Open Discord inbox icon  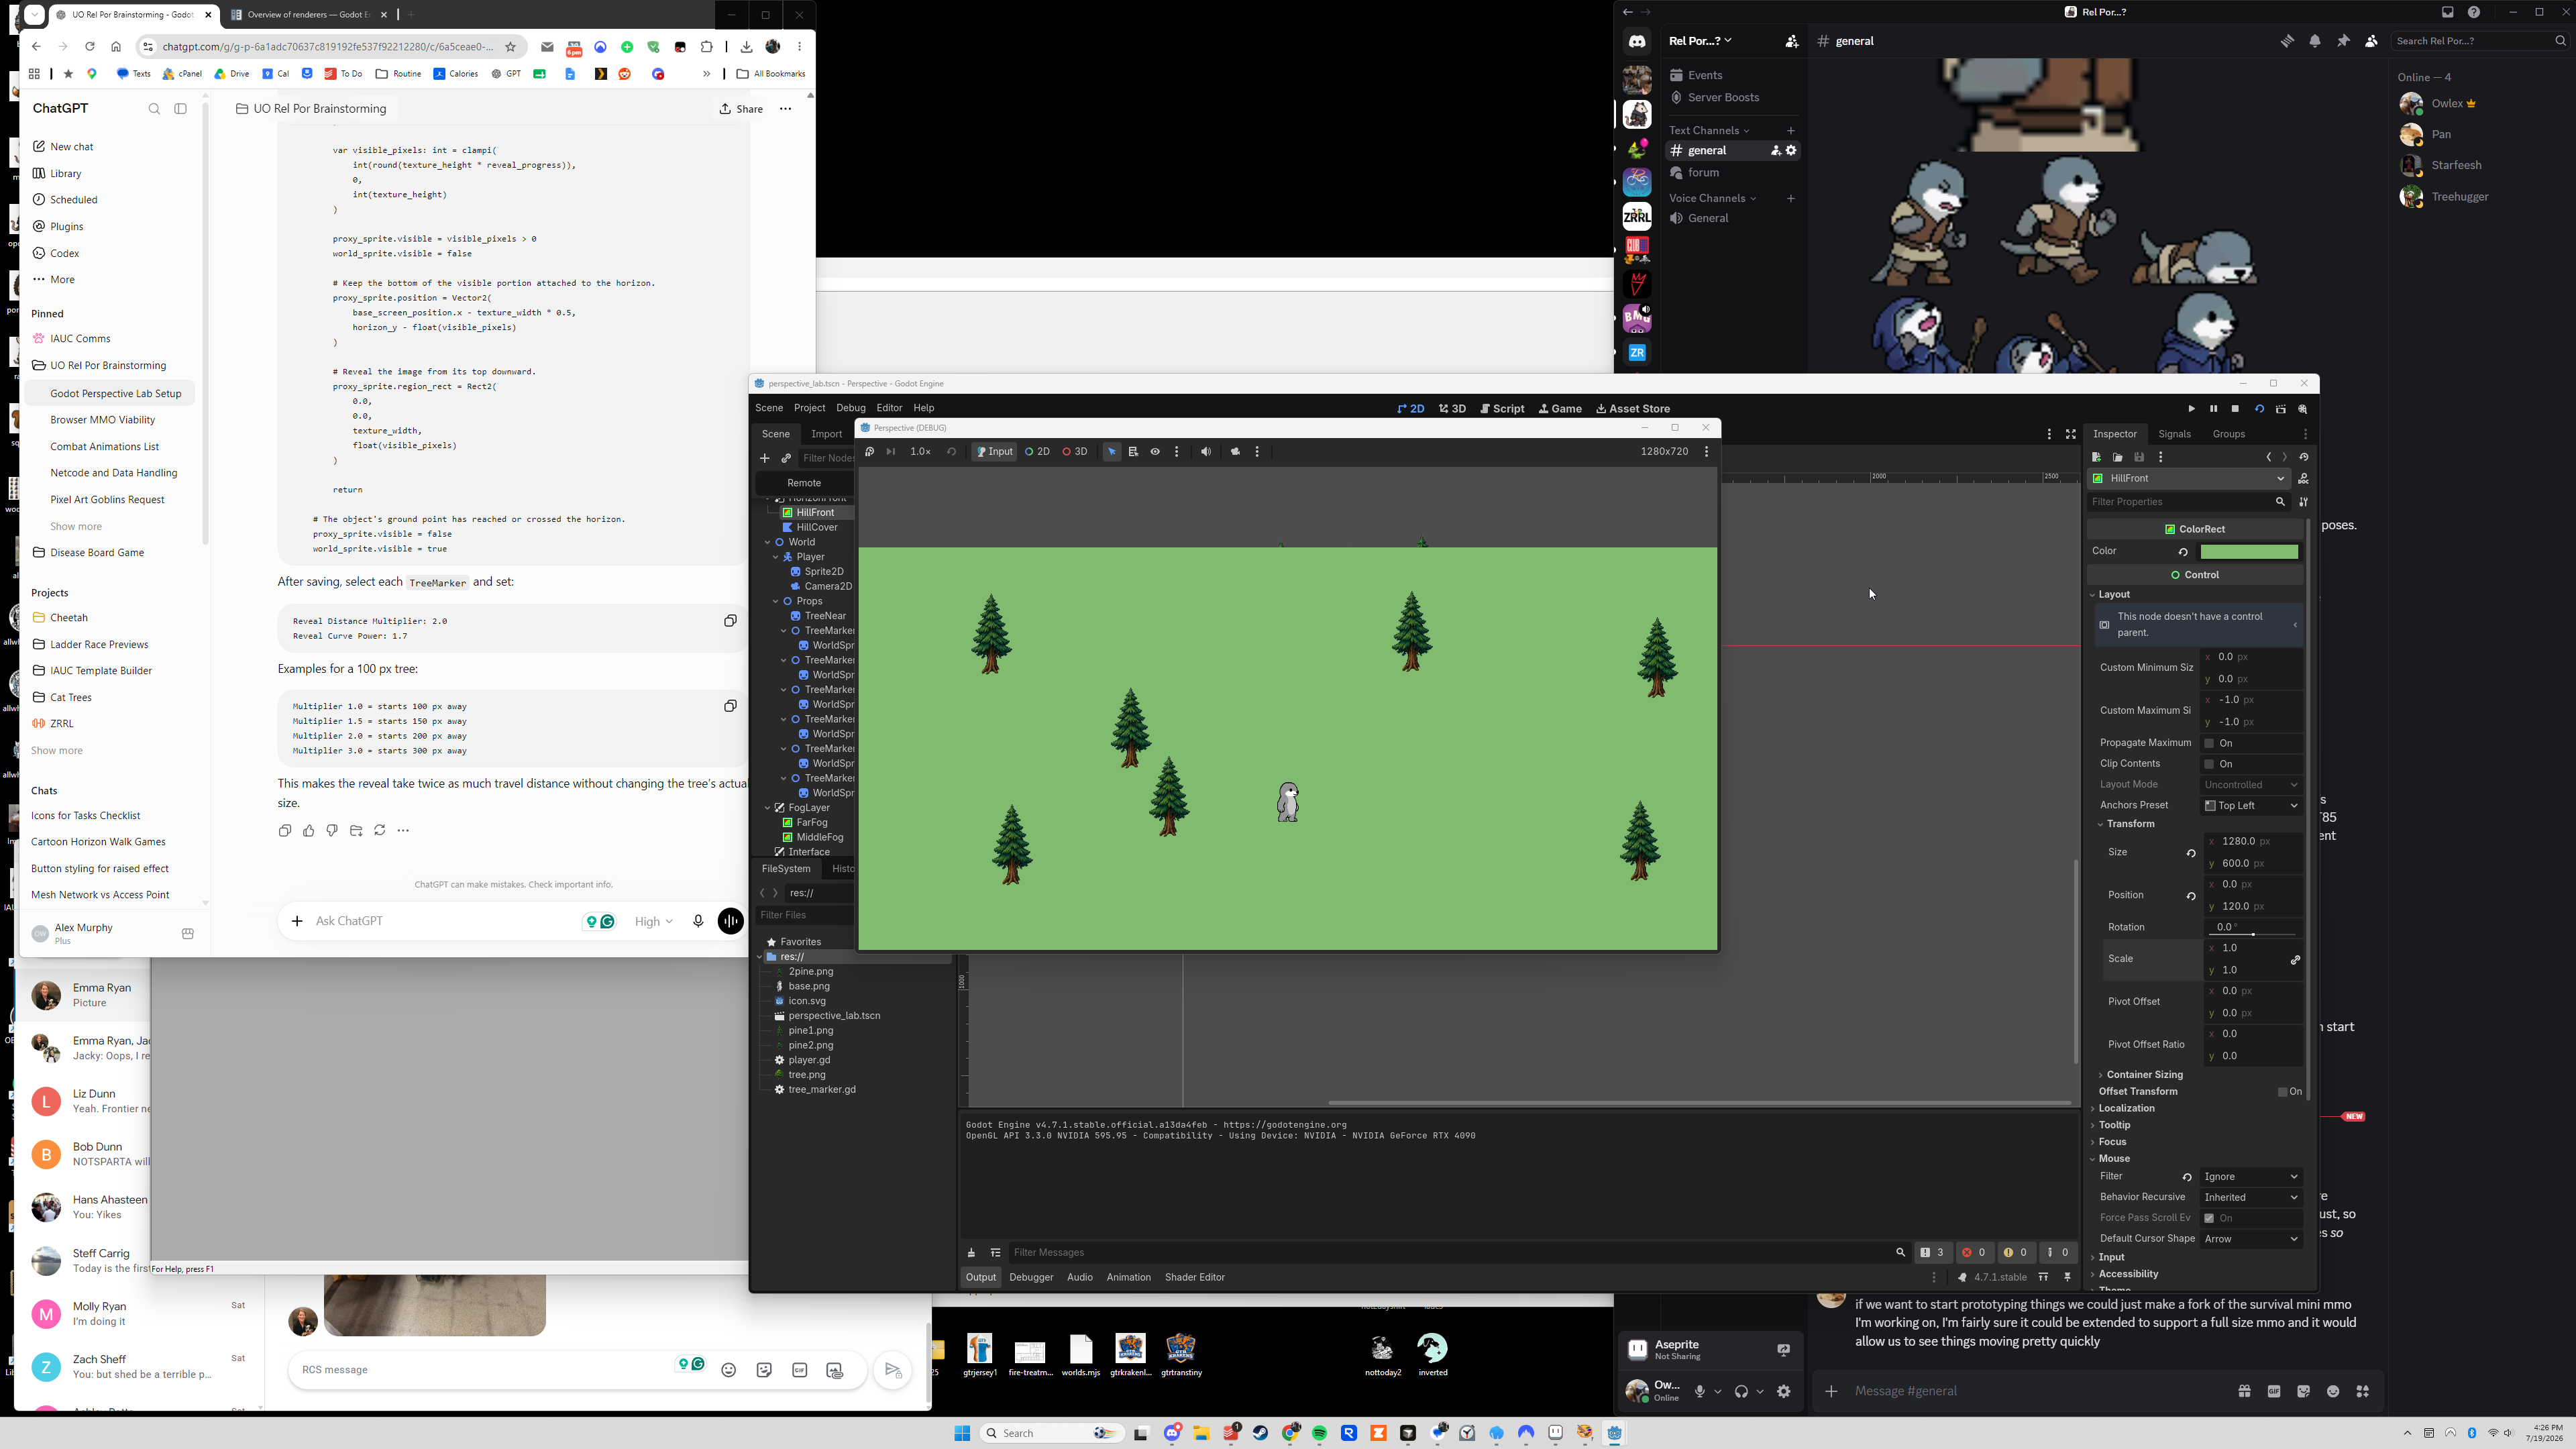[2447, 12]
